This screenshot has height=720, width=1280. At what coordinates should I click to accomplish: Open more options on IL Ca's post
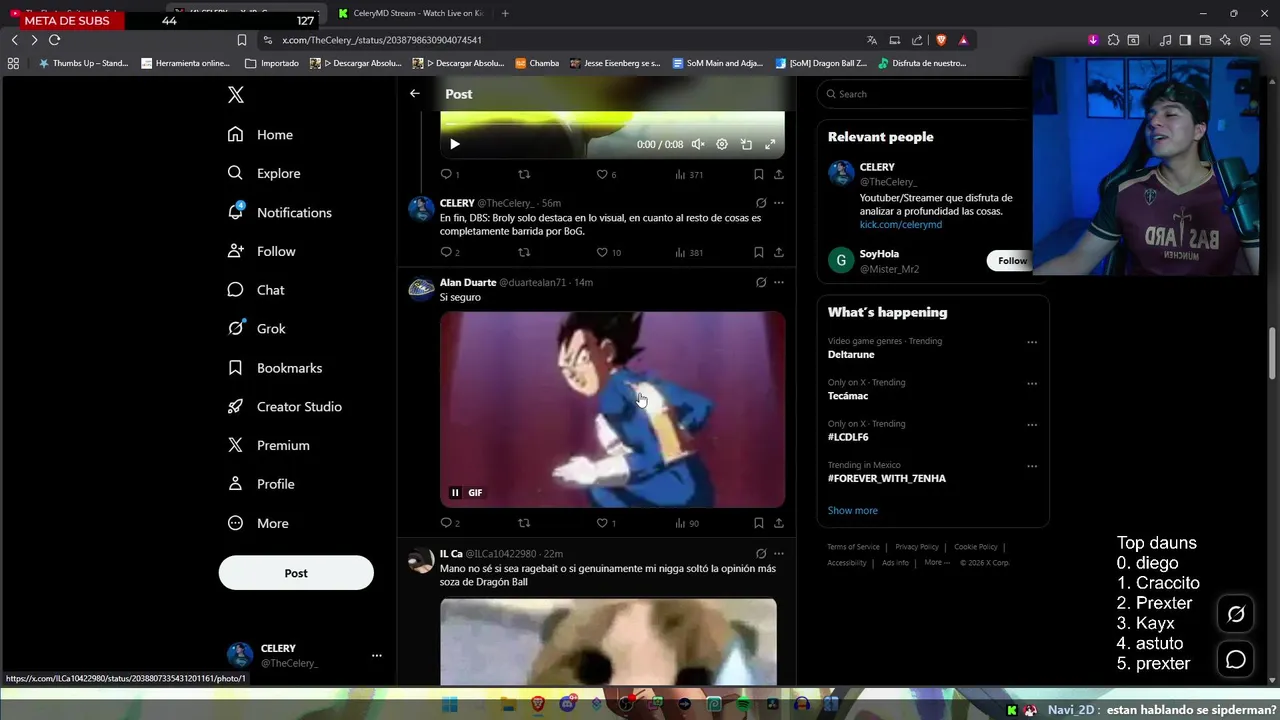[779, 554]
